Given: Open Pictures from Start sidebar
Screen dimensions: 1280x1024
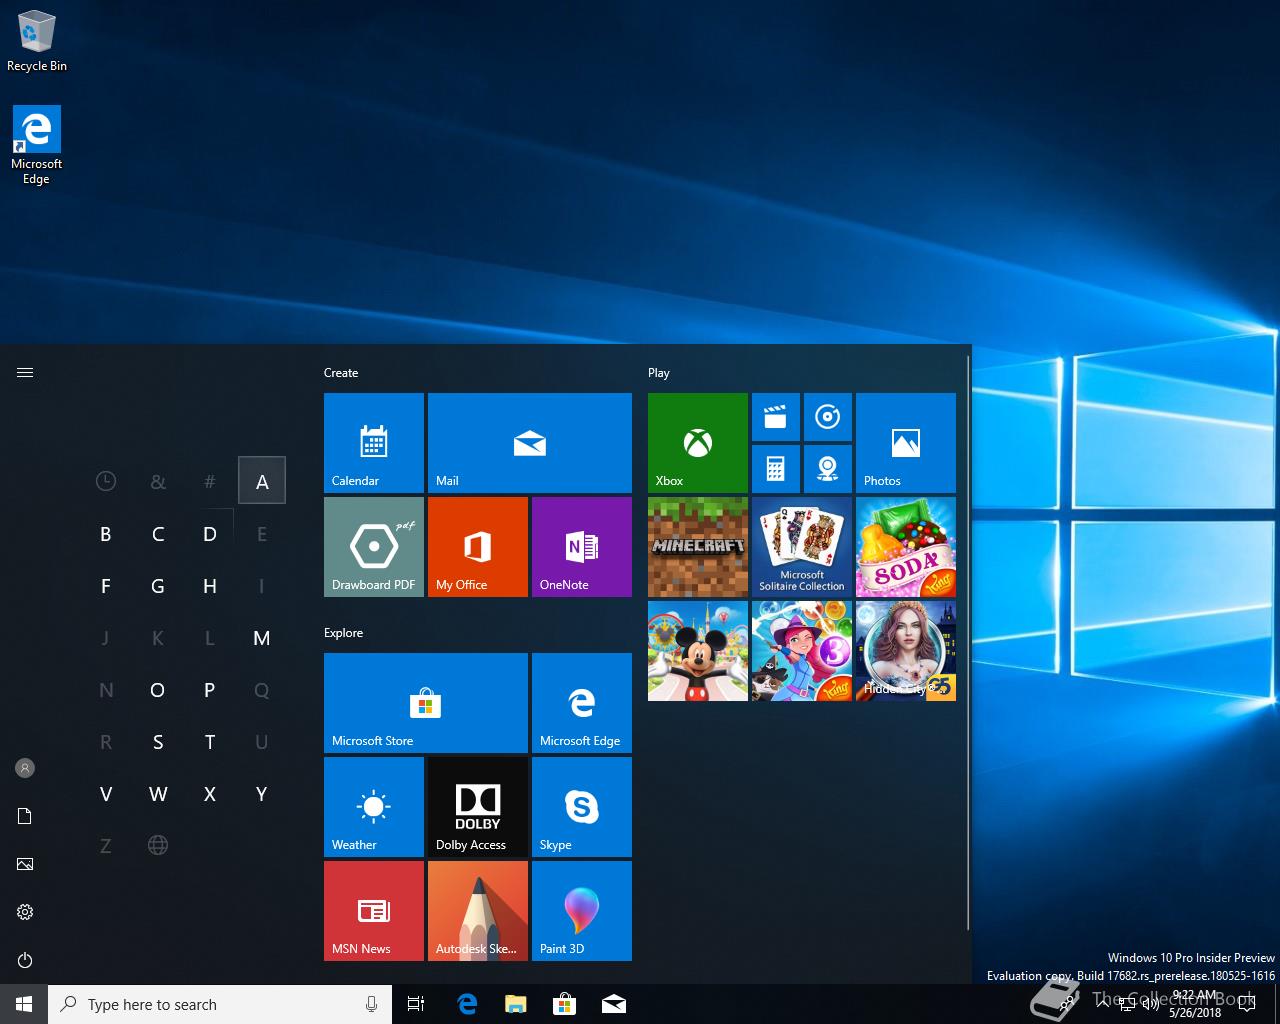Looking at the screenshot, I should (x=25, y=864).
